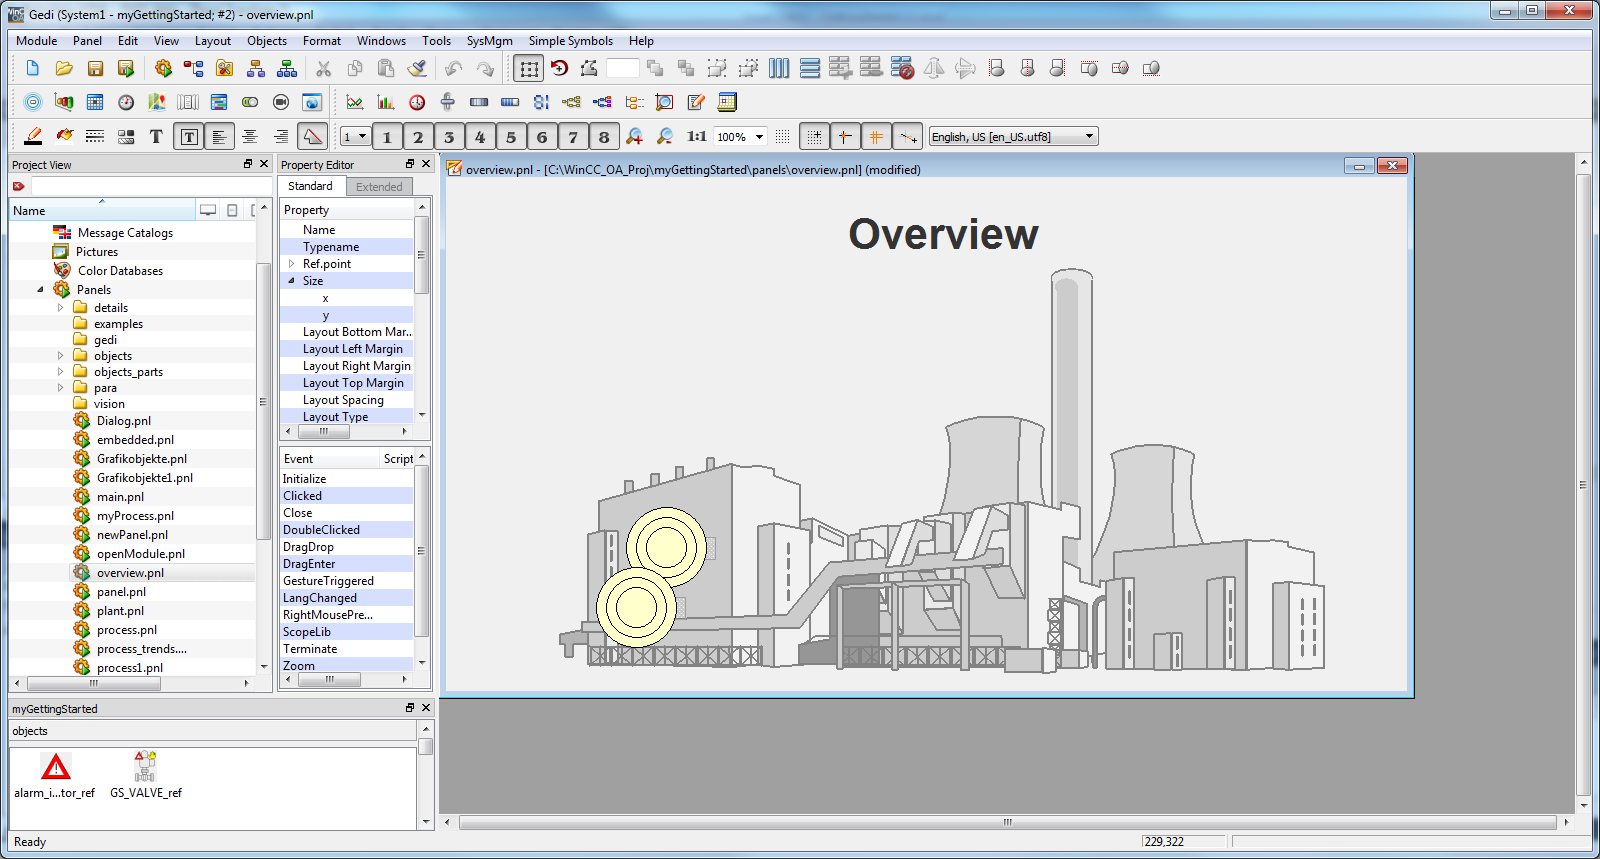Screen dimensions: 1600x859
Task: Insert a trend chart object icon
Action: [355, 102]
